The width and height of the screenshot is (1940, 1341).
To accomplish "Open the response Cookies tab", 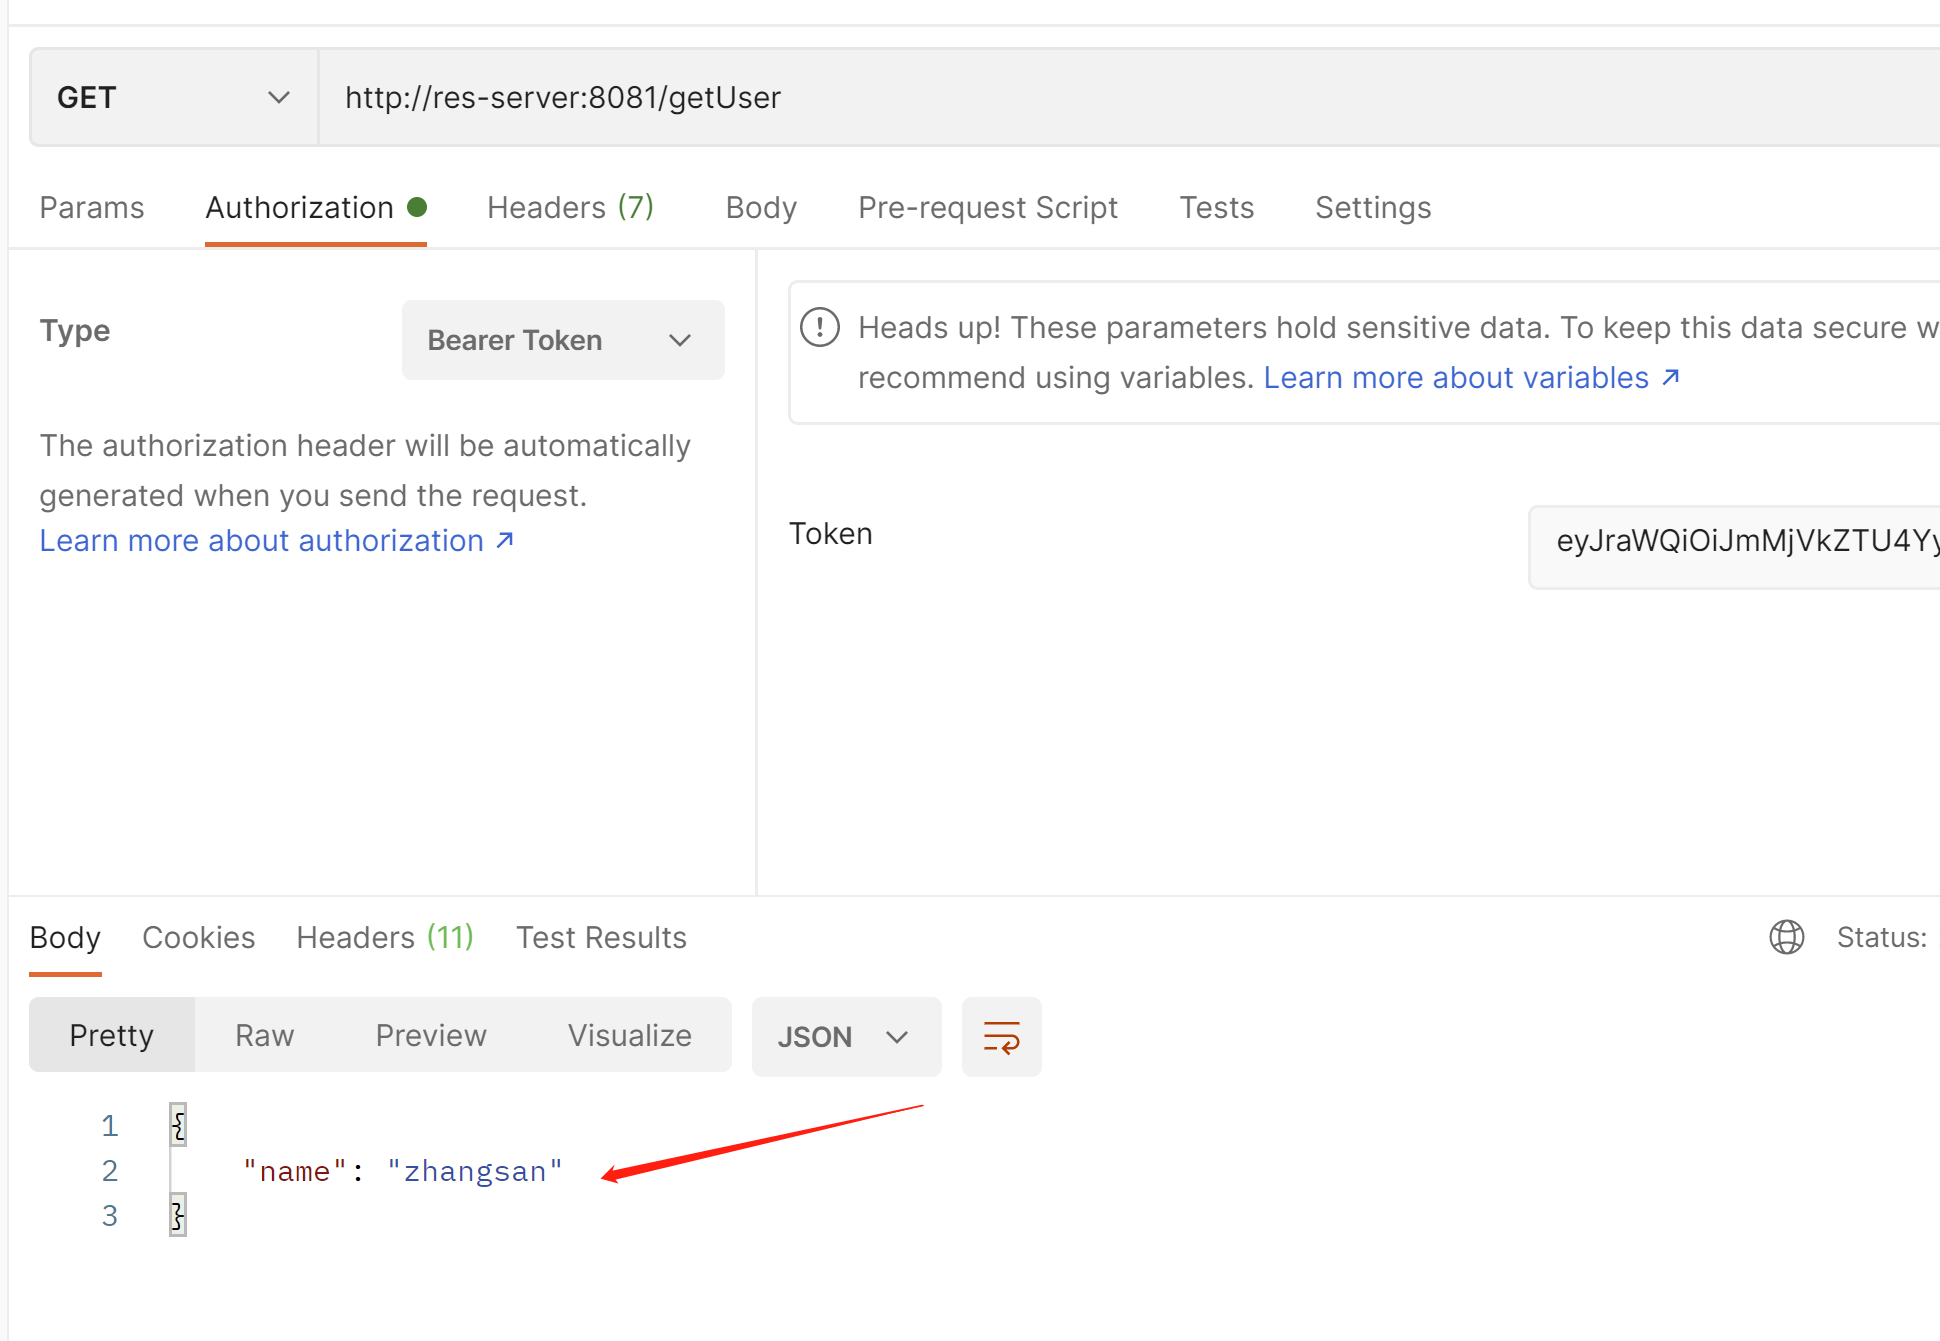I will [198, 938].
